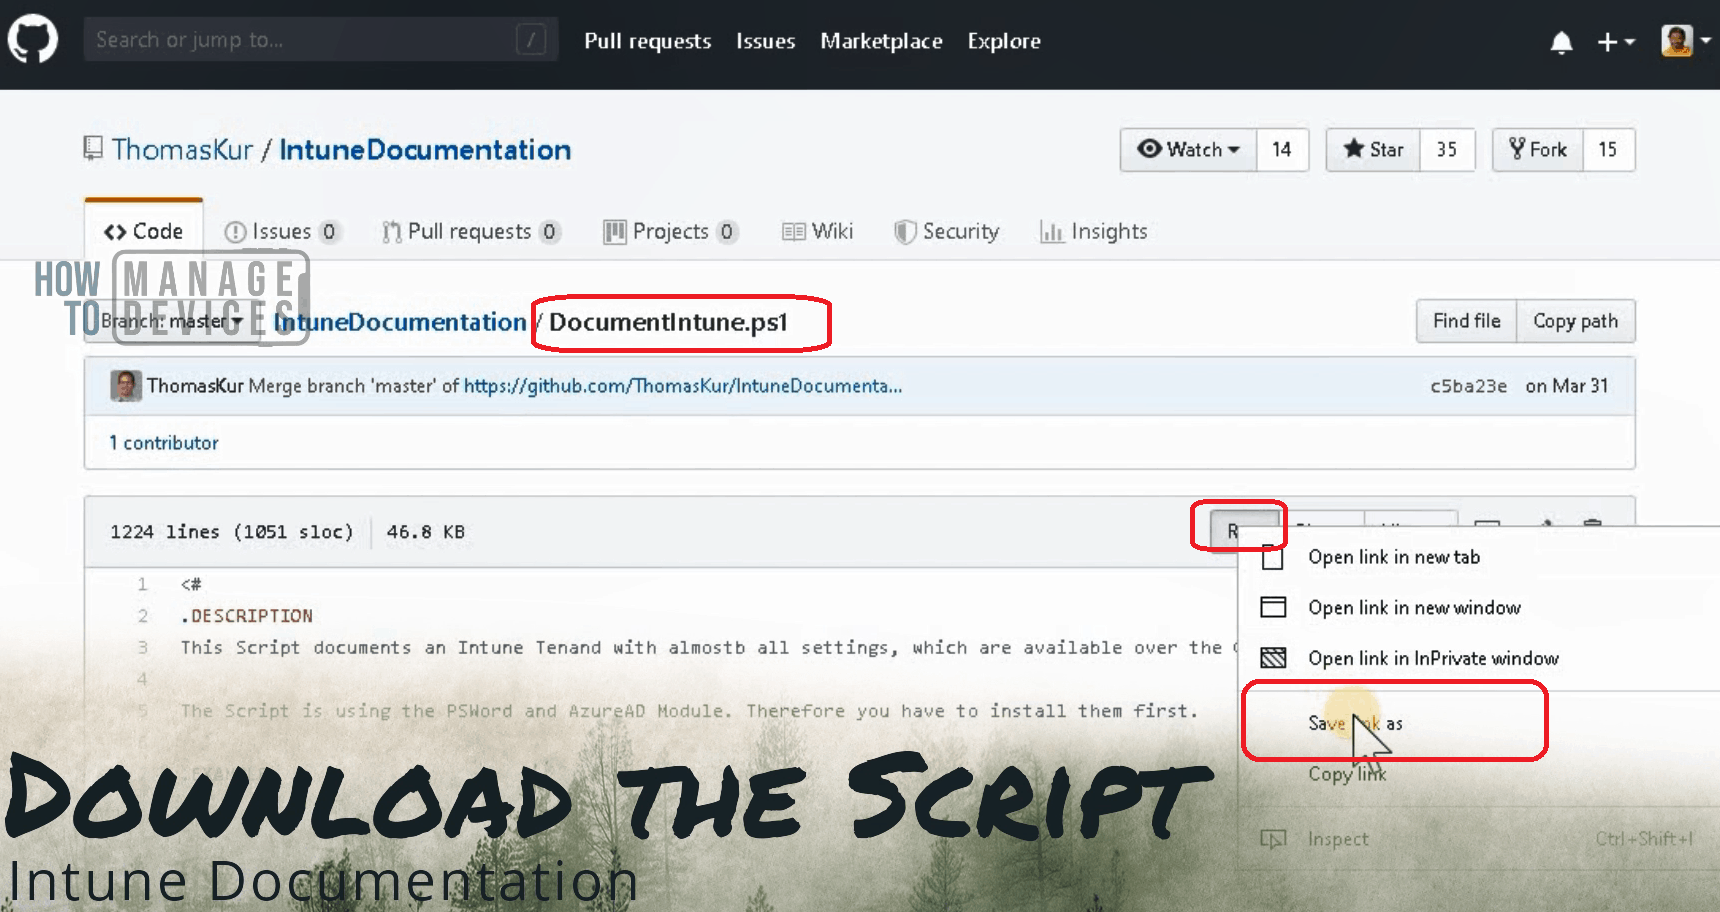Click the IntuneDocumentation breadcrumb link
The image size is (1720, 912).
pos(400,322)
